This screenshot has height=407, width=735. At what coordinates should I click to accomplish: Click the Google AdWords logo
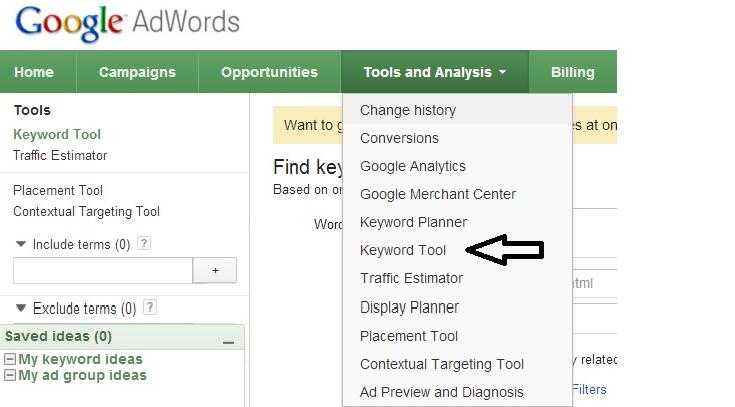coord(128,23)
